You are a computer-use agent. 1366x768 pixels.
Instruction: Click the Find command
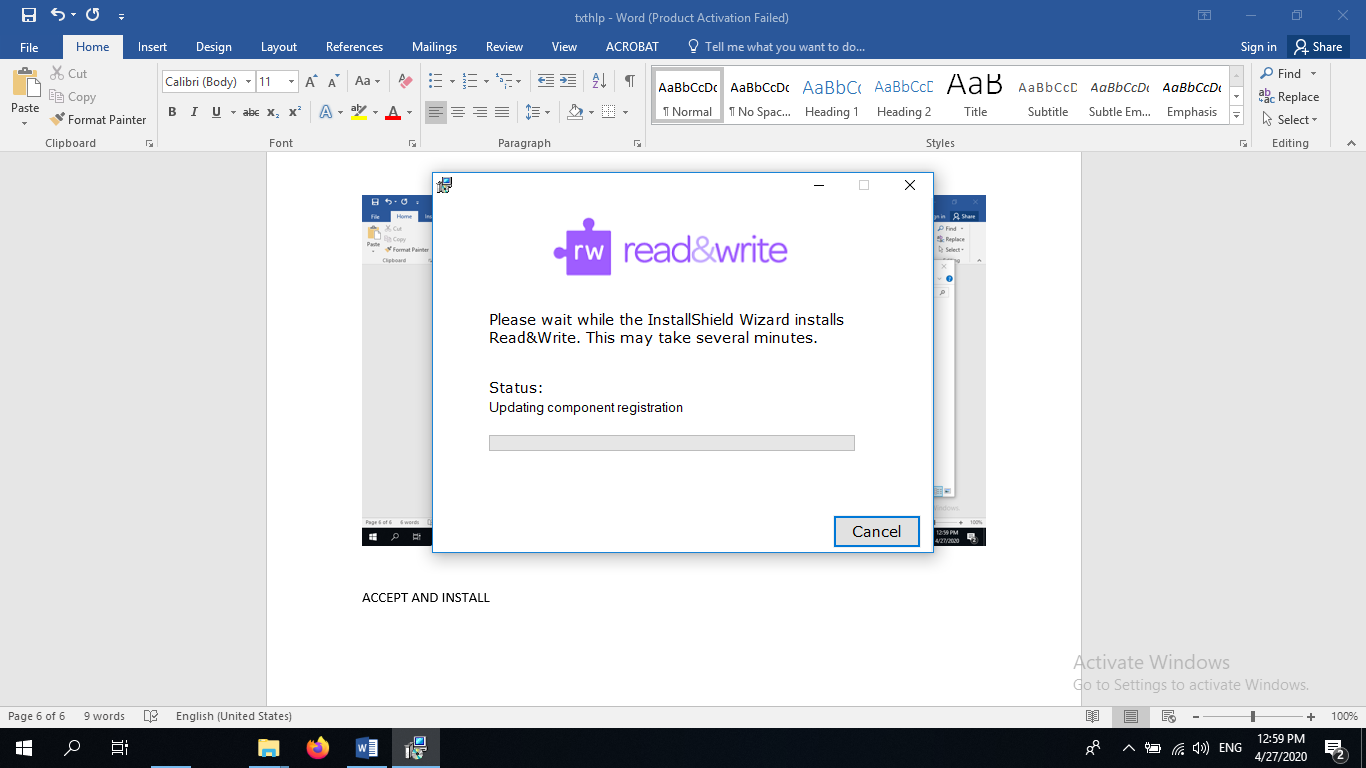pyautogui.click(x=1281, y=73)
